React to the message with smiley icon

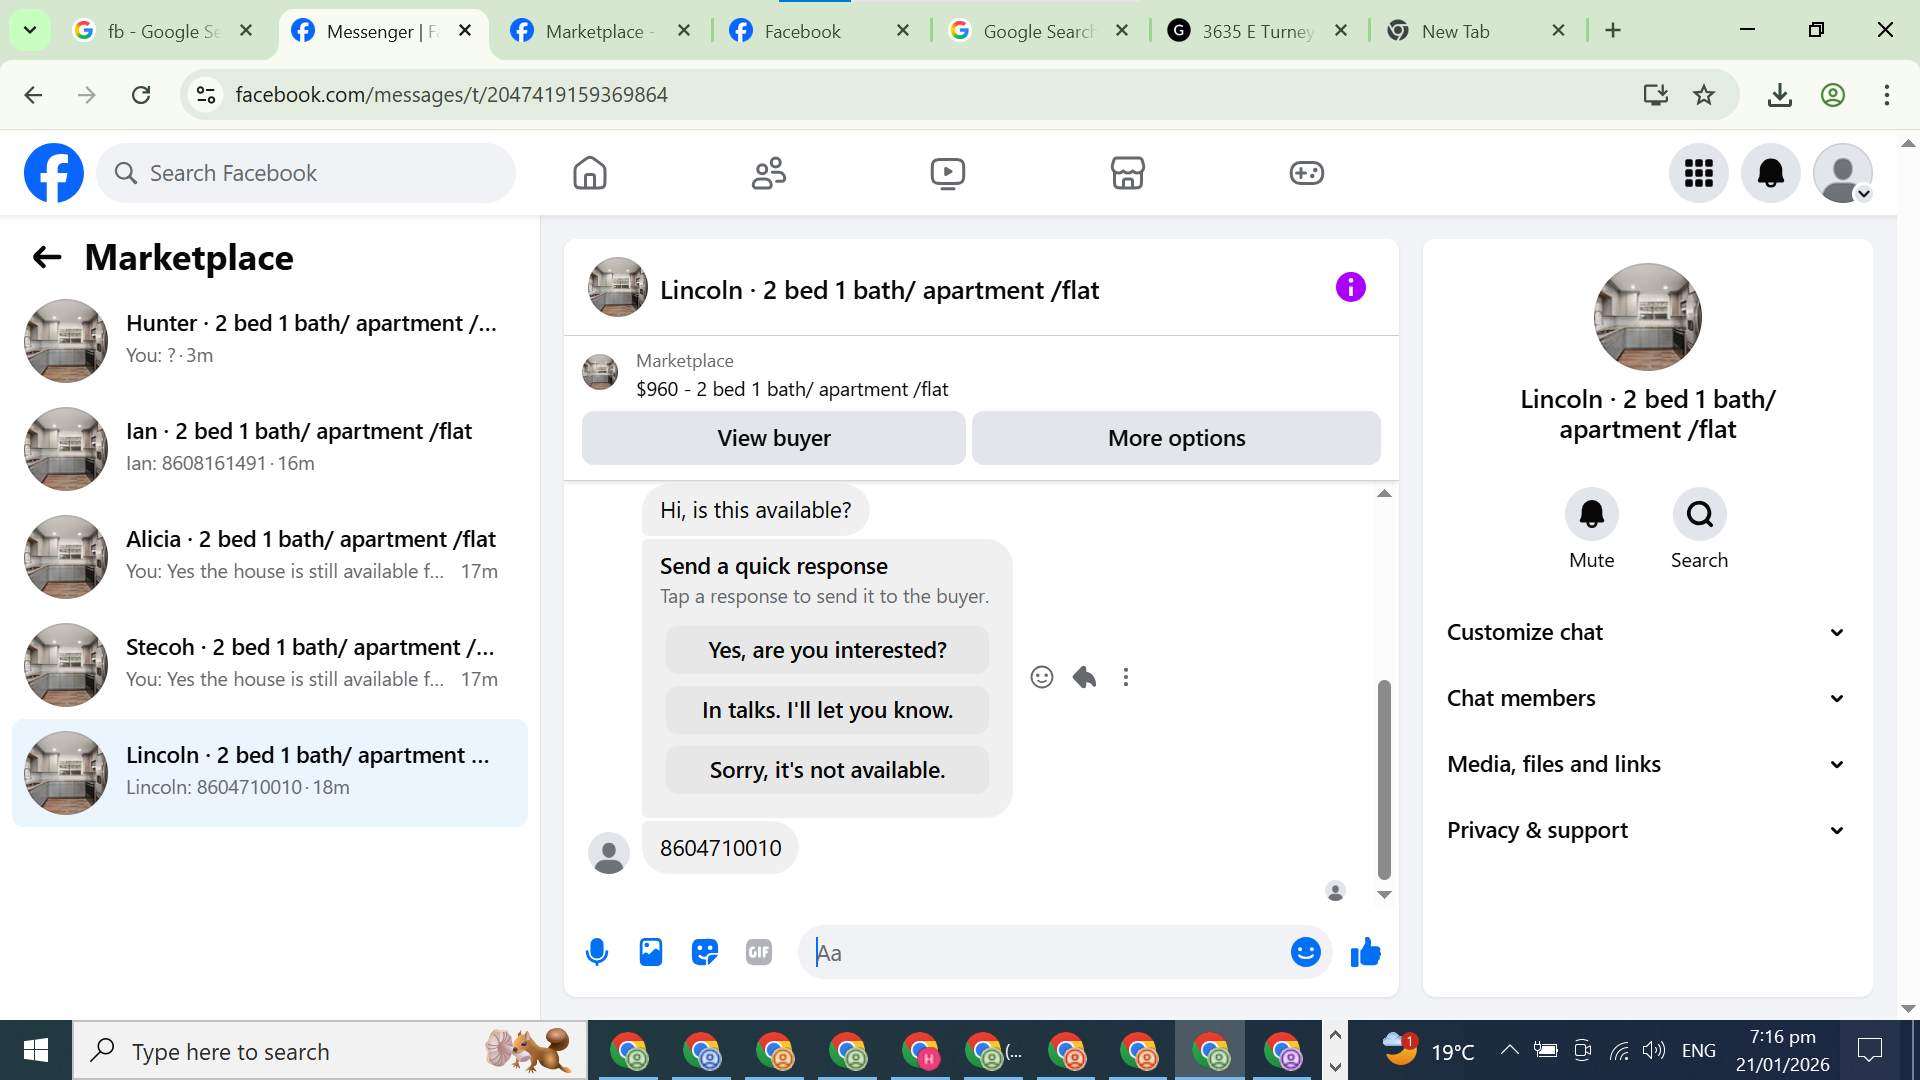point(1042,677)
